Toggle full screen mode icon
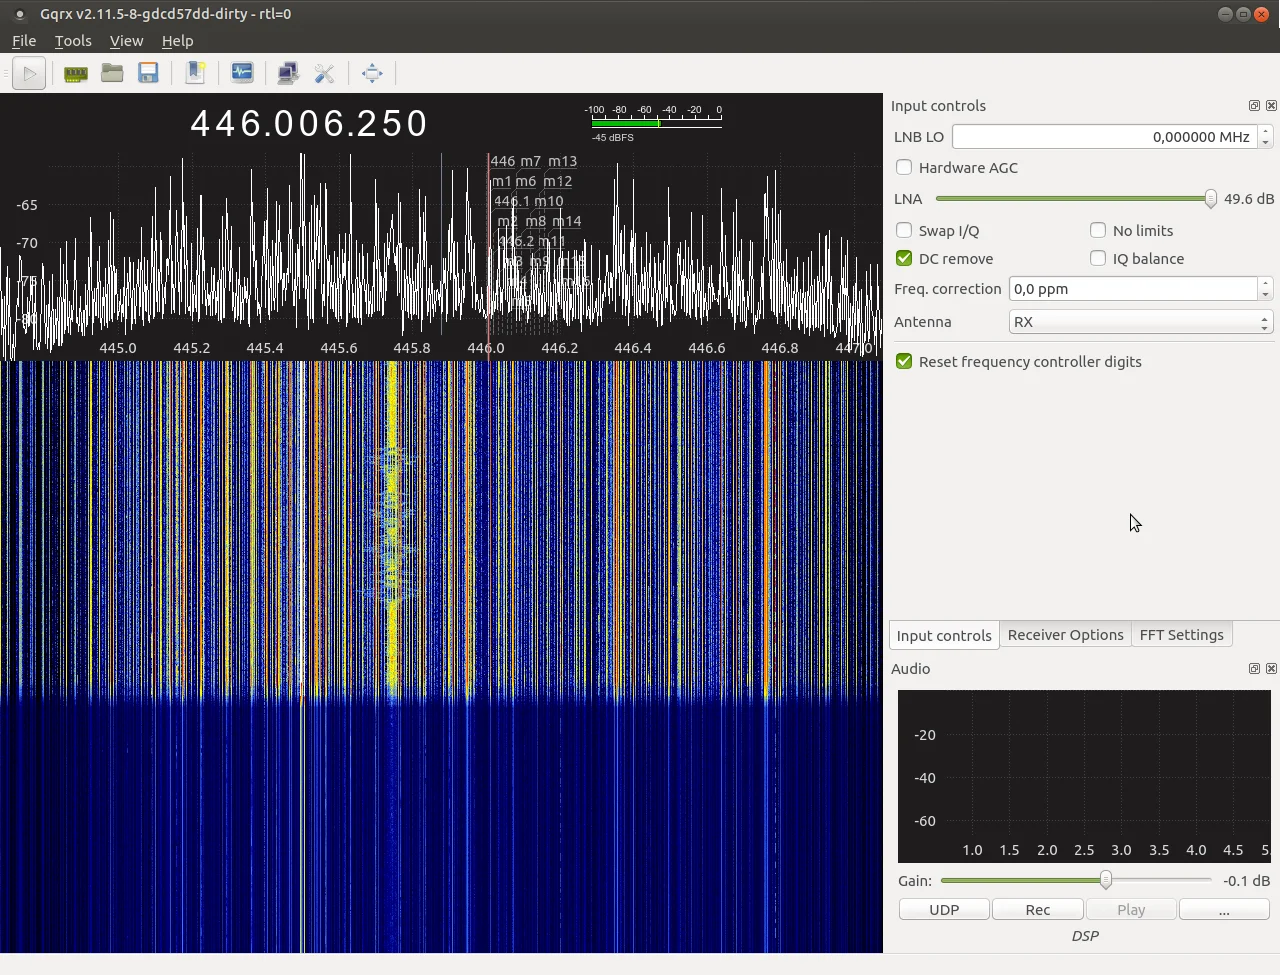Viewport: 1280px width, 975px height. (x=372, y=73)
